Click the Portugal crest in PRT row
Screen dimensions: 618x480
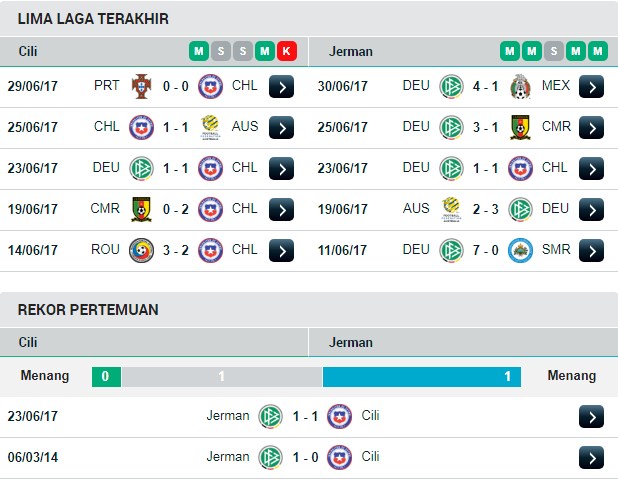(x=141, y=86)
